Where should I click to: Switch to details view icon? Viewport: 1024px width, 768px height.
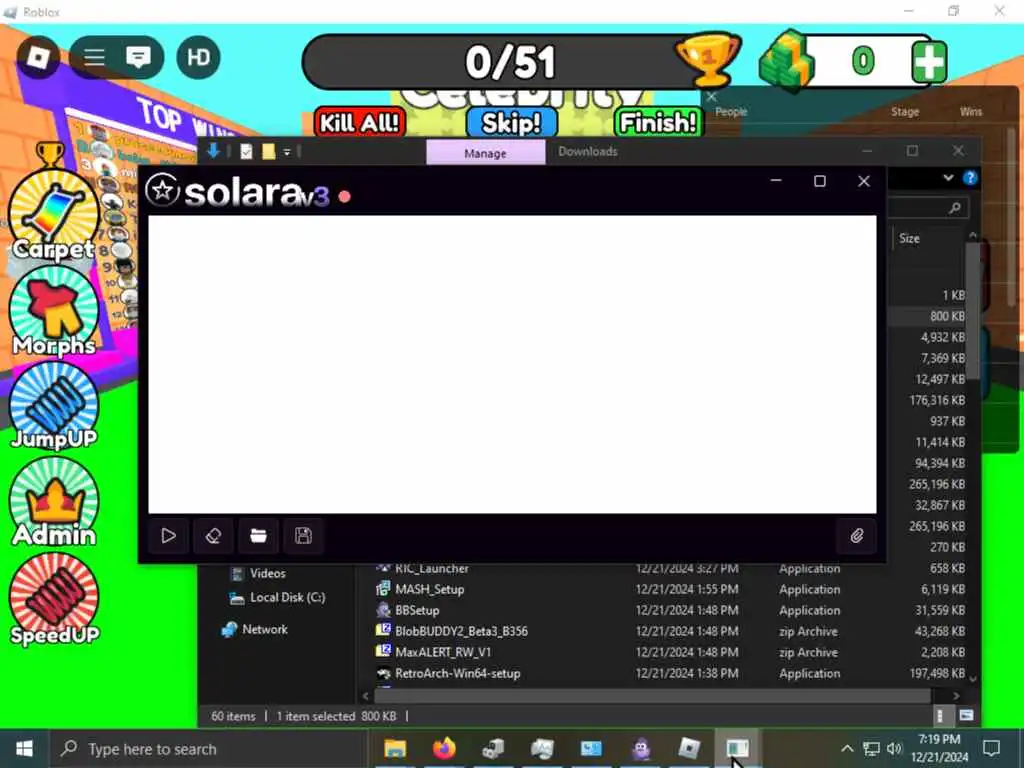click(940, 716)
